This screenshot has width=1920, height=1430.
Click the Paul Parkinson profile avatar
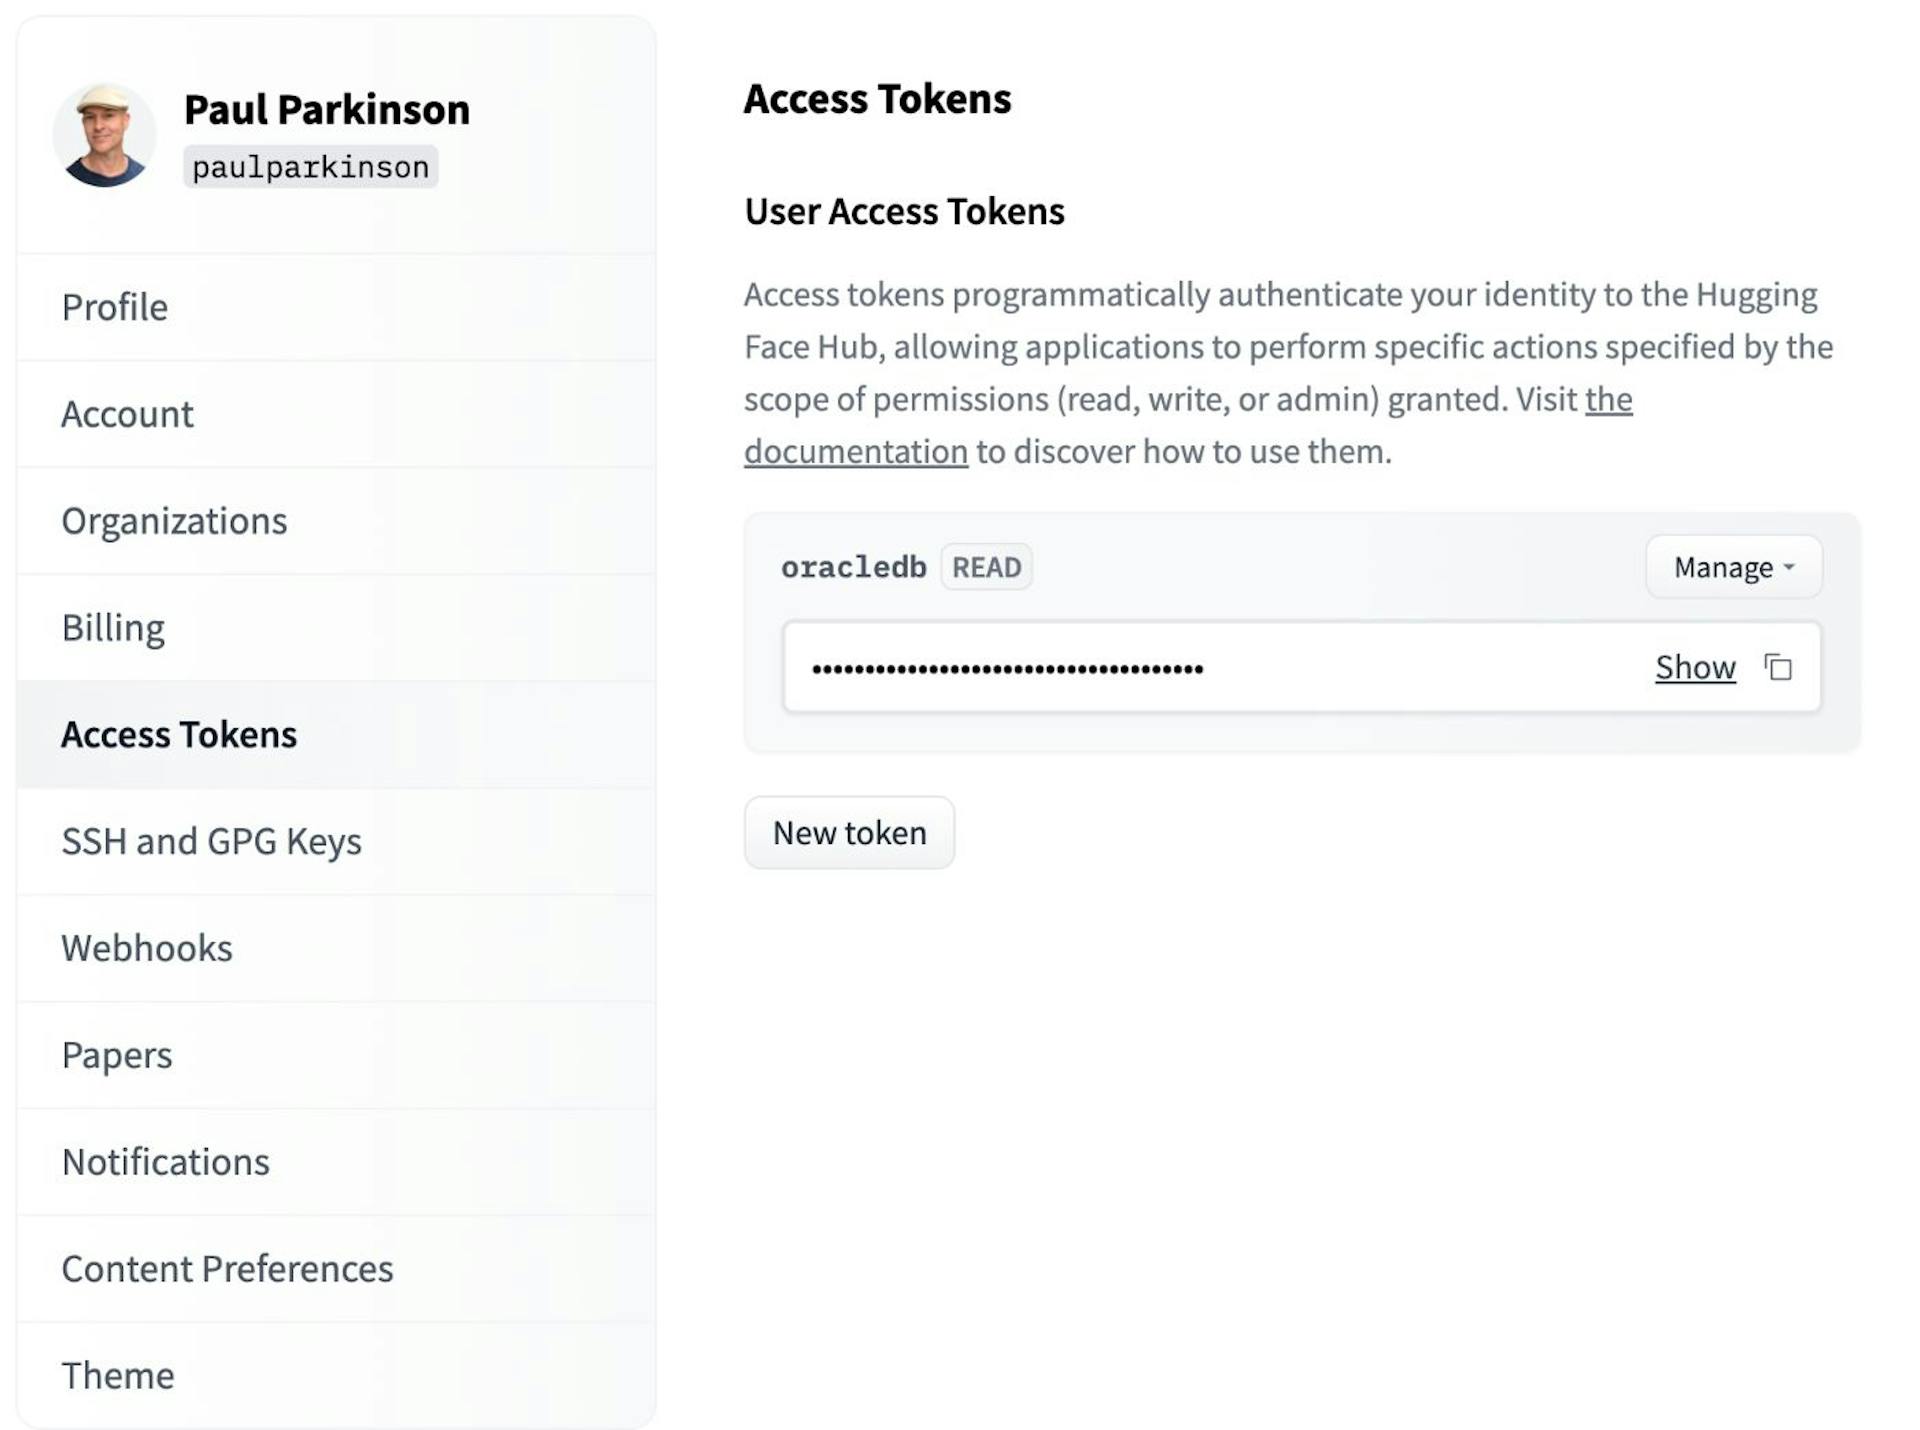point(104,135)
